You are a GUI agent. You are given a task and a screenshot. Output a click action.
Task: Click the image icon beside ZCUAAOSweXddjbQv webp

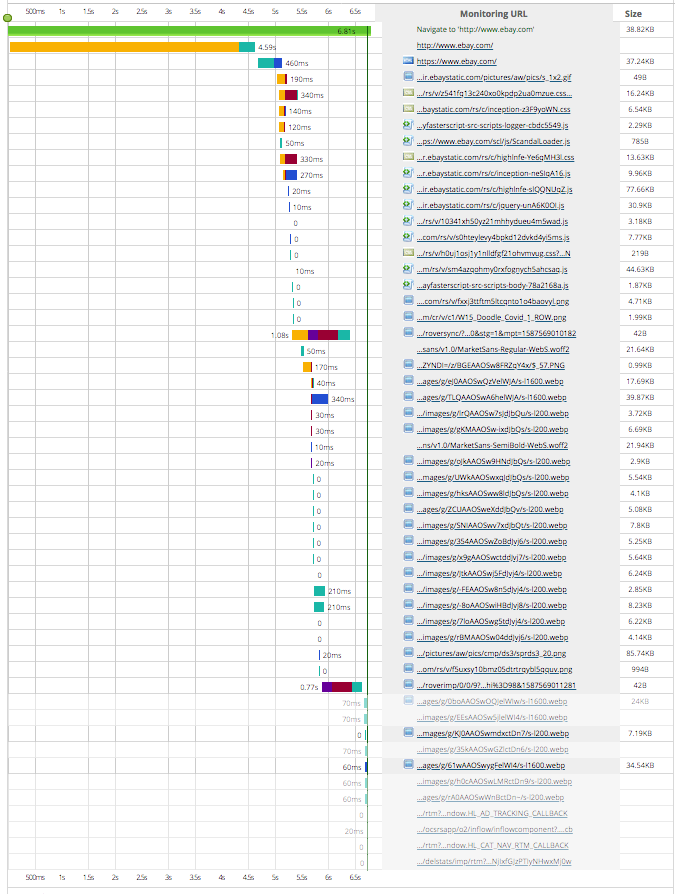(x=408, y=508)
